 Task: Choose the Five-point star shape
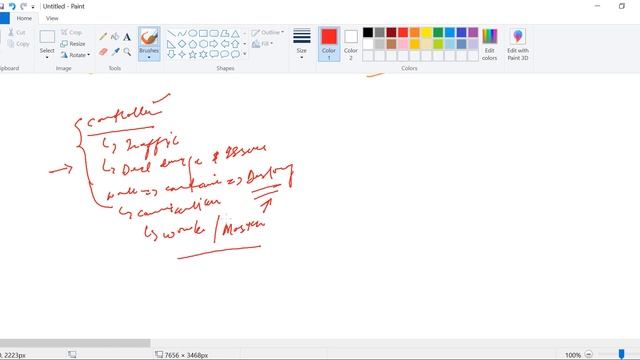[193, 54]
